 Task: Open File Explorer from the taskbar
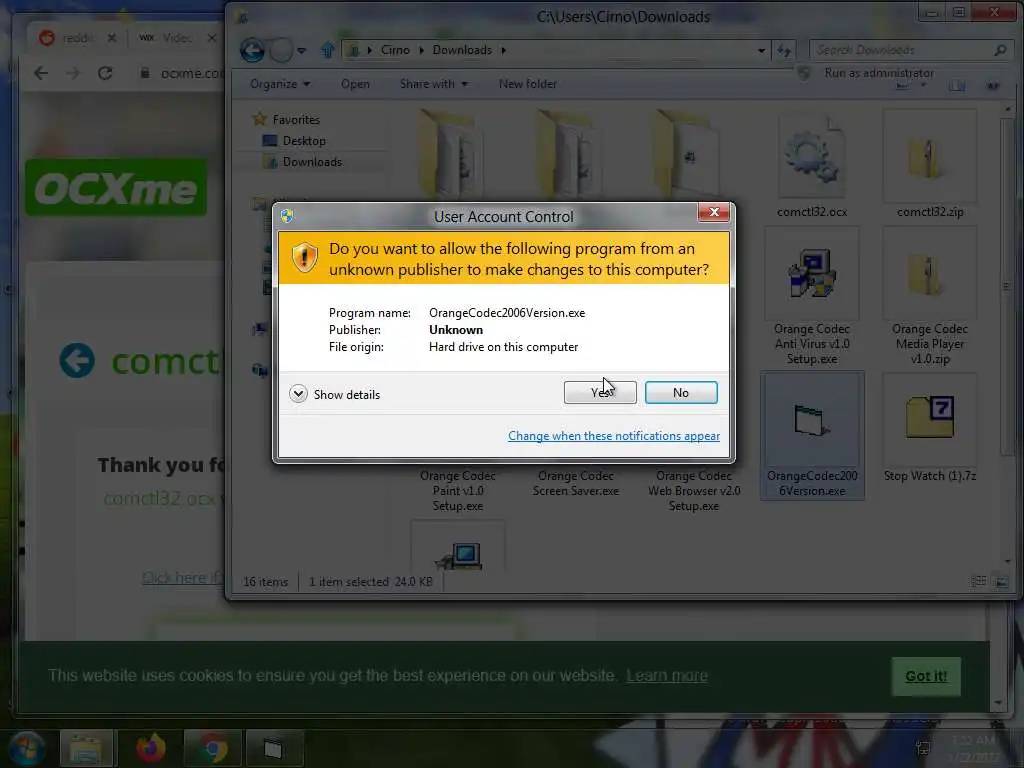86,748
